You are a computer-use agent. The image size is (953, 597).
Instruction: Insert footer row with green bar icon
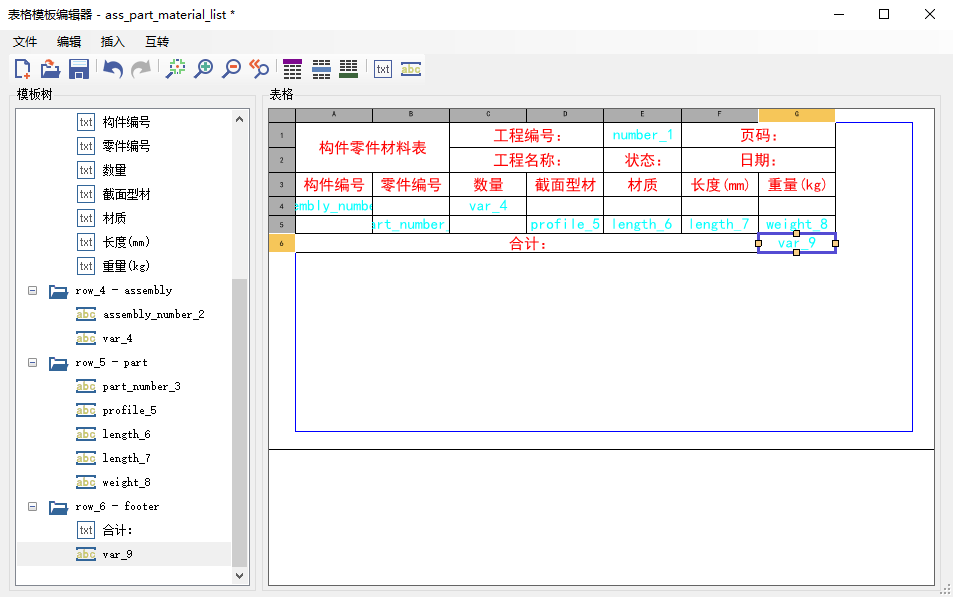(349, 69)
